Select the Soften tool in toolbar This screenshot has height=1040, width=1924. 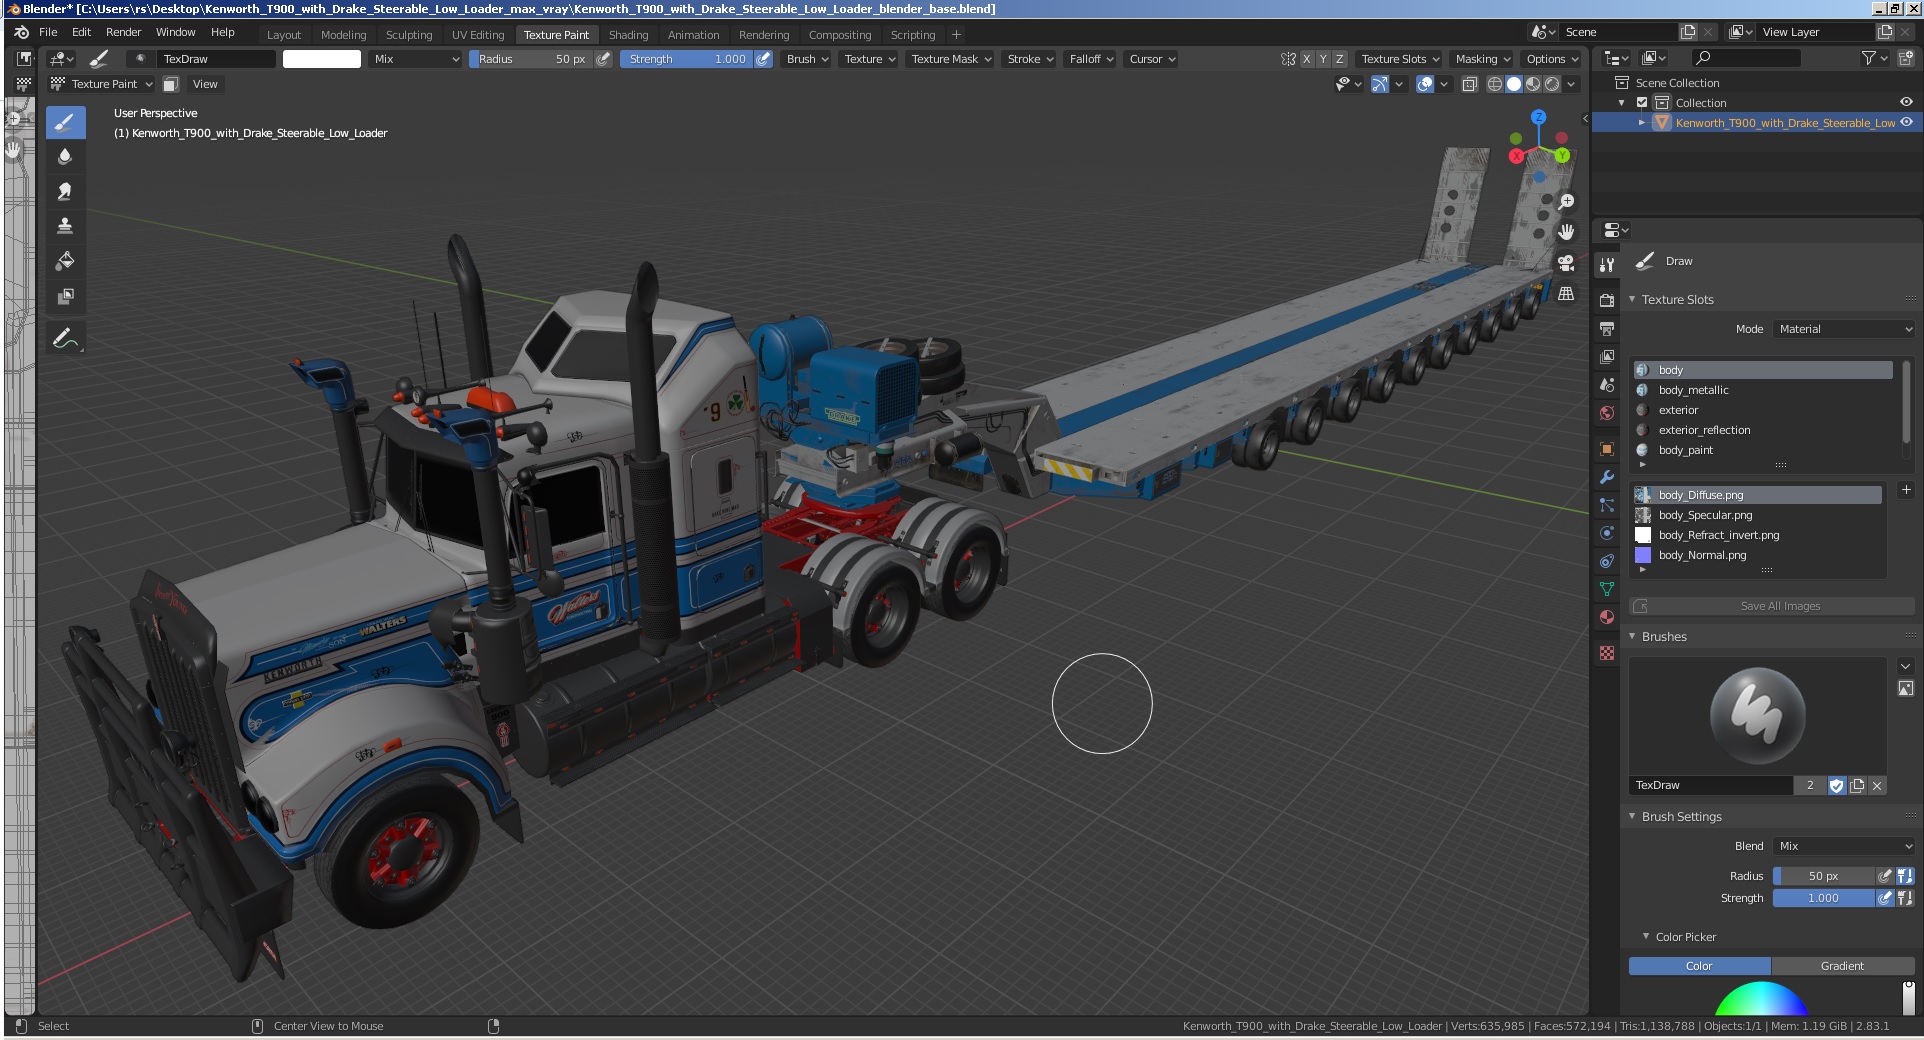pos(65,156)
